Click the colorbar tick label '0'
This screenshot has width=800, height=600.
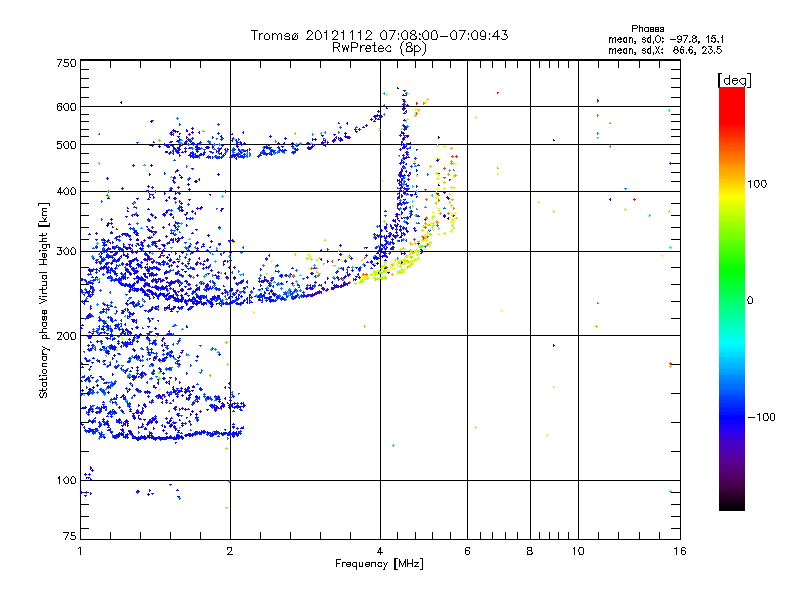[x=750, y=300]
